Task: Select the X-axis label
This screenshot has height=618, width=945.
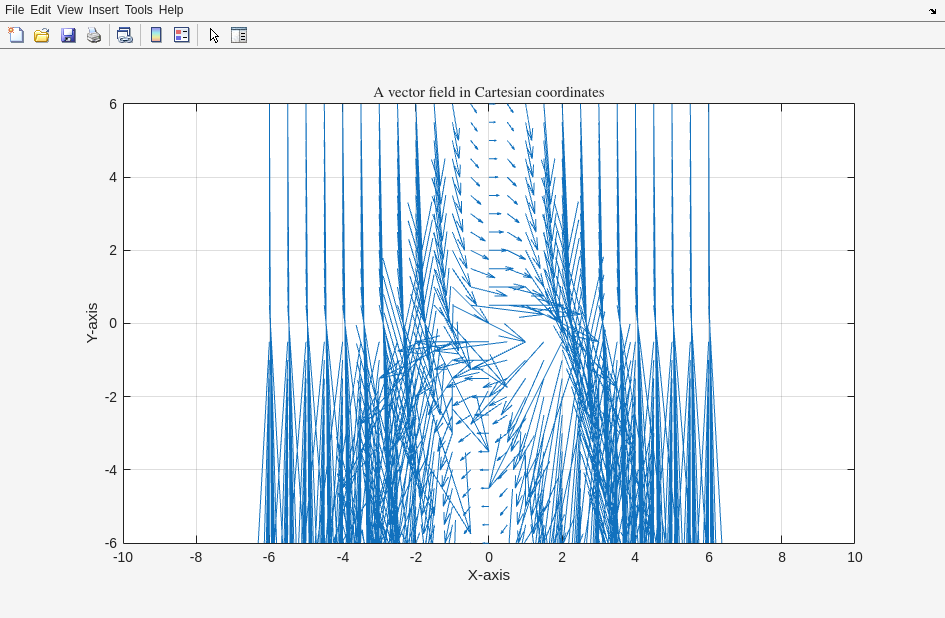Action: point(489,575)
